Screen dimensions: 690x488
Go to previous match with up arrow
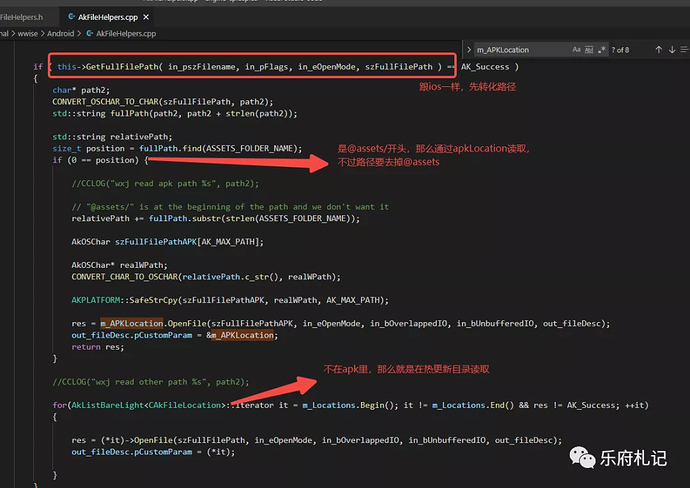658,50
